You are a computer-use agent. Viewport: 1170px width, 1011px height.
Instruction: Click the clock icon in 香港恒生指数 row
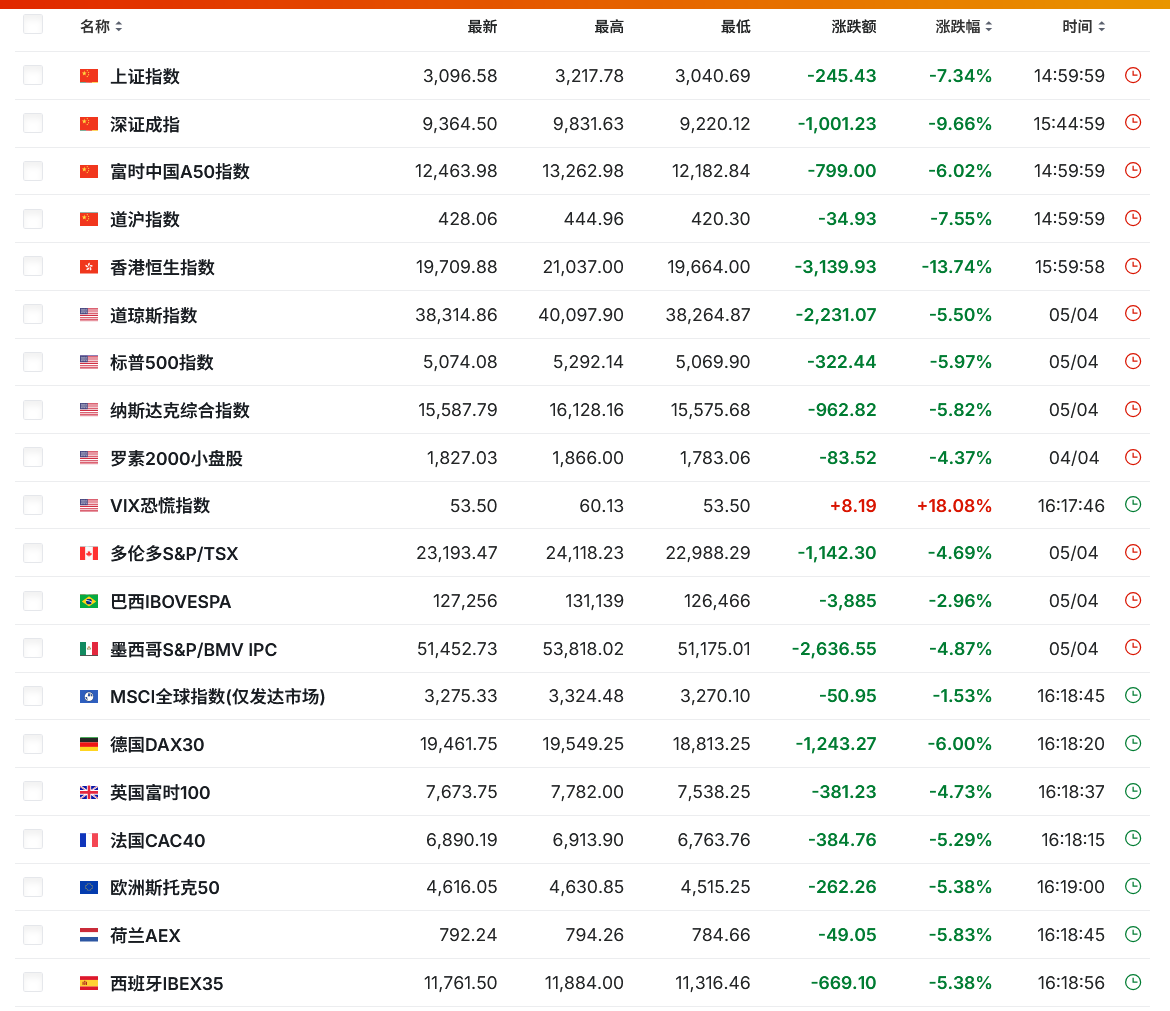click(x=1133, y=266)
